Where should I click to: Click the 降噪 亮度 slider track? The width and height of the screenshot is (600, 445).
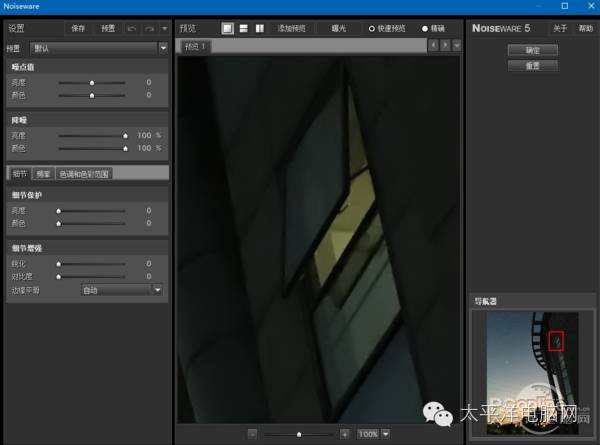click(92, 135)
